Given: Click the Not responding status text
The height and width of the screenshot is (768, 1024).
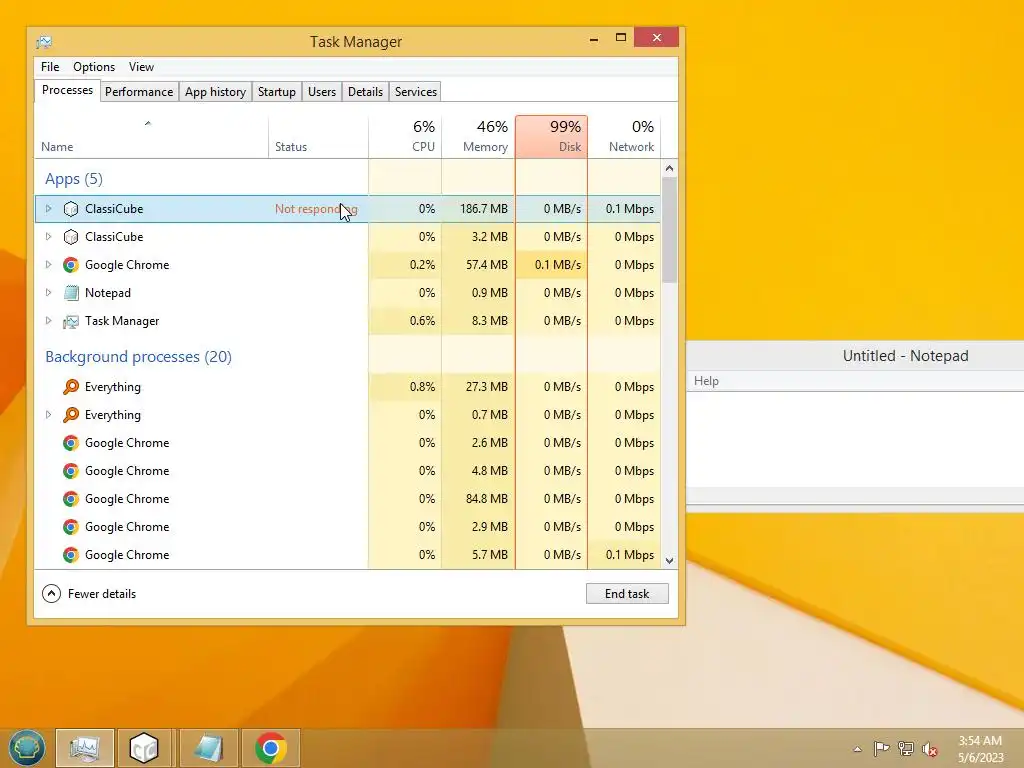Looking at the screenshot, I should point(316,209).
